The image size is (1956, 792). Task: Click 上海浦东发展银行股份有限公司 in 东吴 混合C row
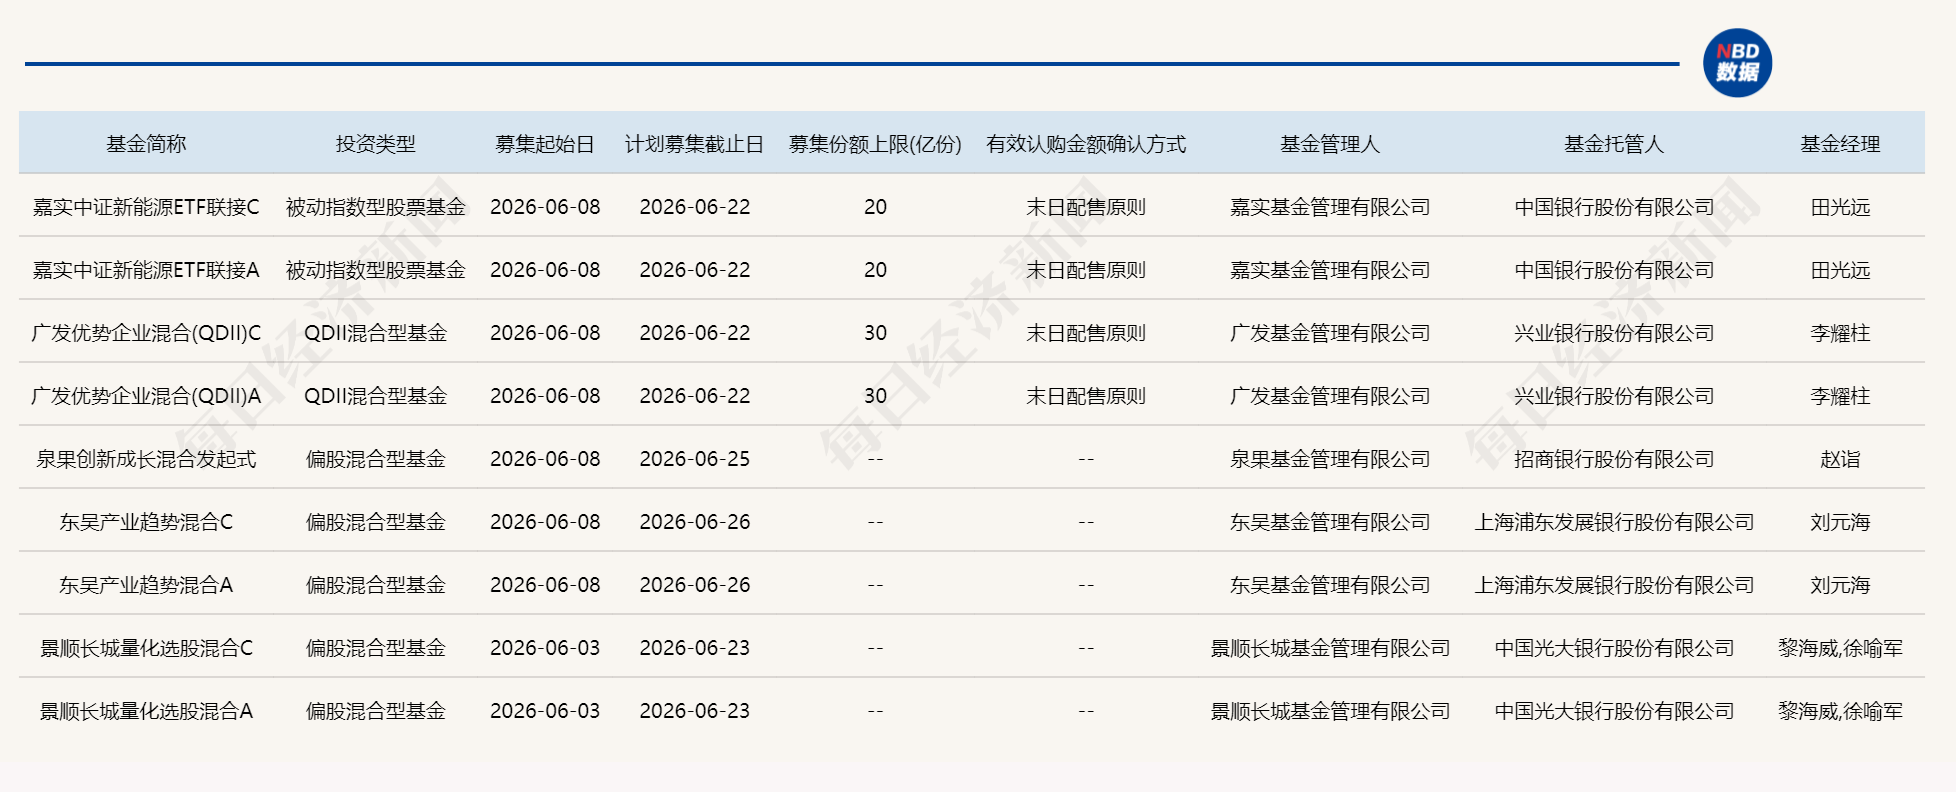[1614, 522]
